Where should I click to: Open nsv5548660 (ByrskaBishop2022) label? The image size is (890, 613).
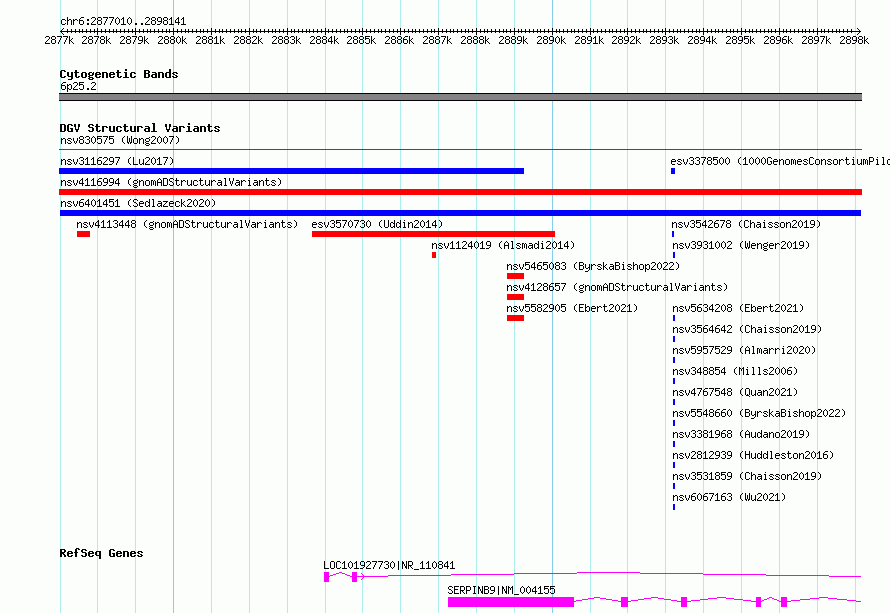(x=759, y=413)
